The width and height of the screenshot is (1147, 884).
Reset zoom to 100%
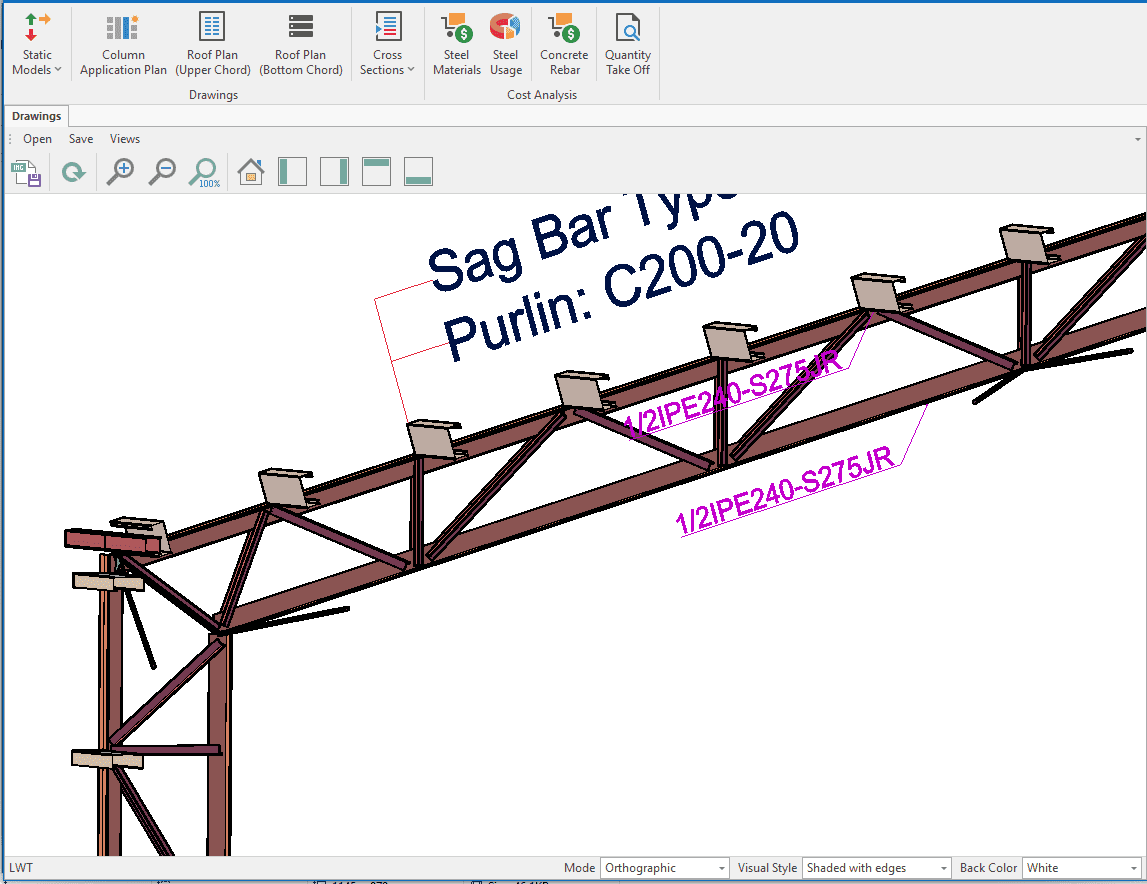click(x=205, y=172)
